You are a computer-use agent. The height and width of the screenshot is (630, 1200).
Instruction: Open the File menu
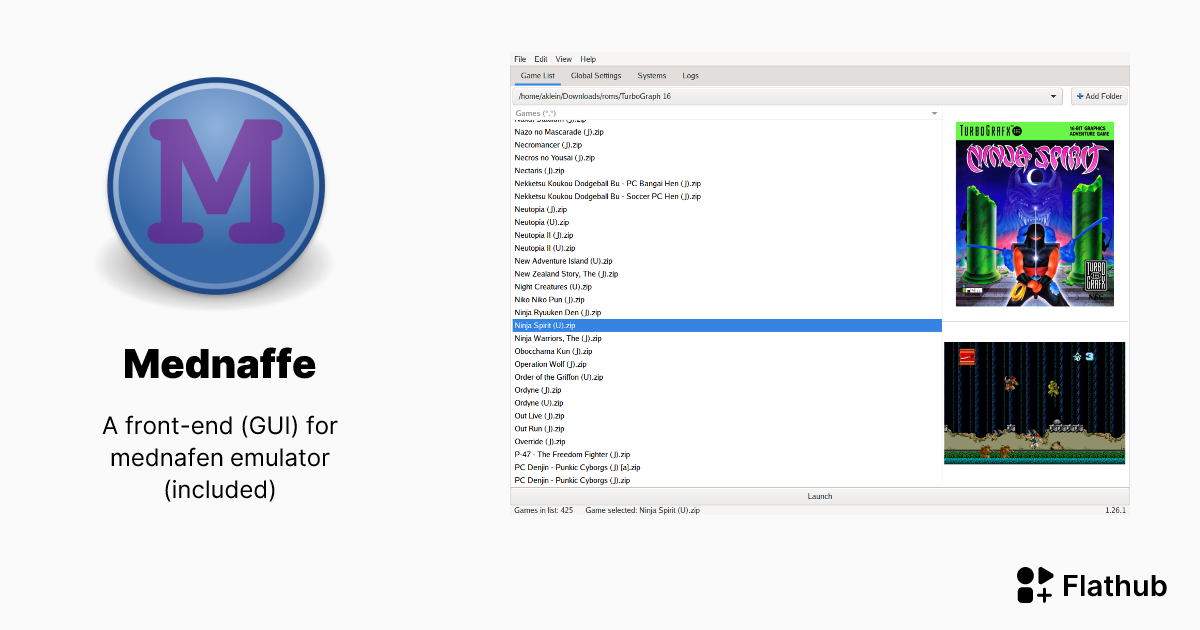pyautogui.click(x=520, y=58)
